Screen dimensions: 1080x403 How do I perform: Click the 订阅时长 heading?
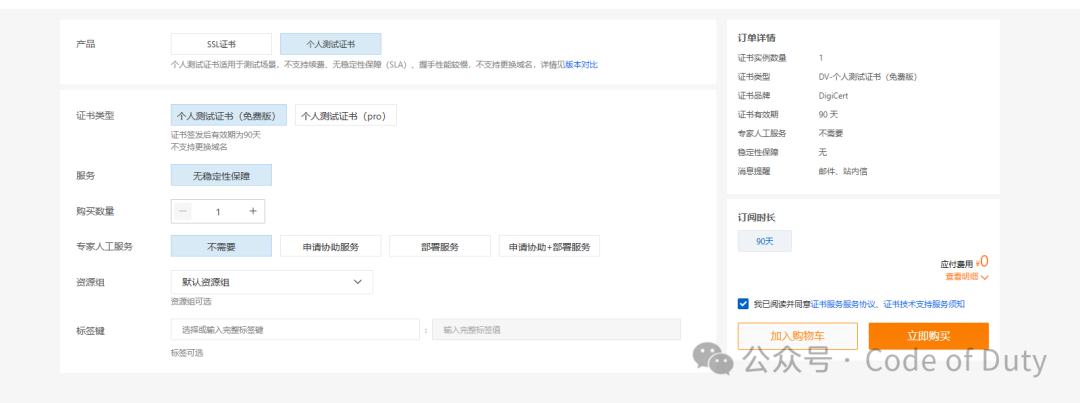pos(757,217)
